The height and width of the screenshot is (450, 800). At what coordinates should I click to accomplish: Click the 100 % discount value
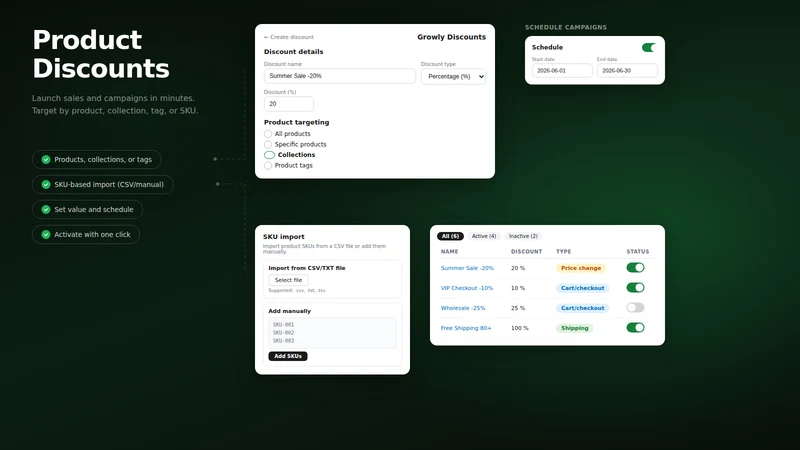coord(519,328)
